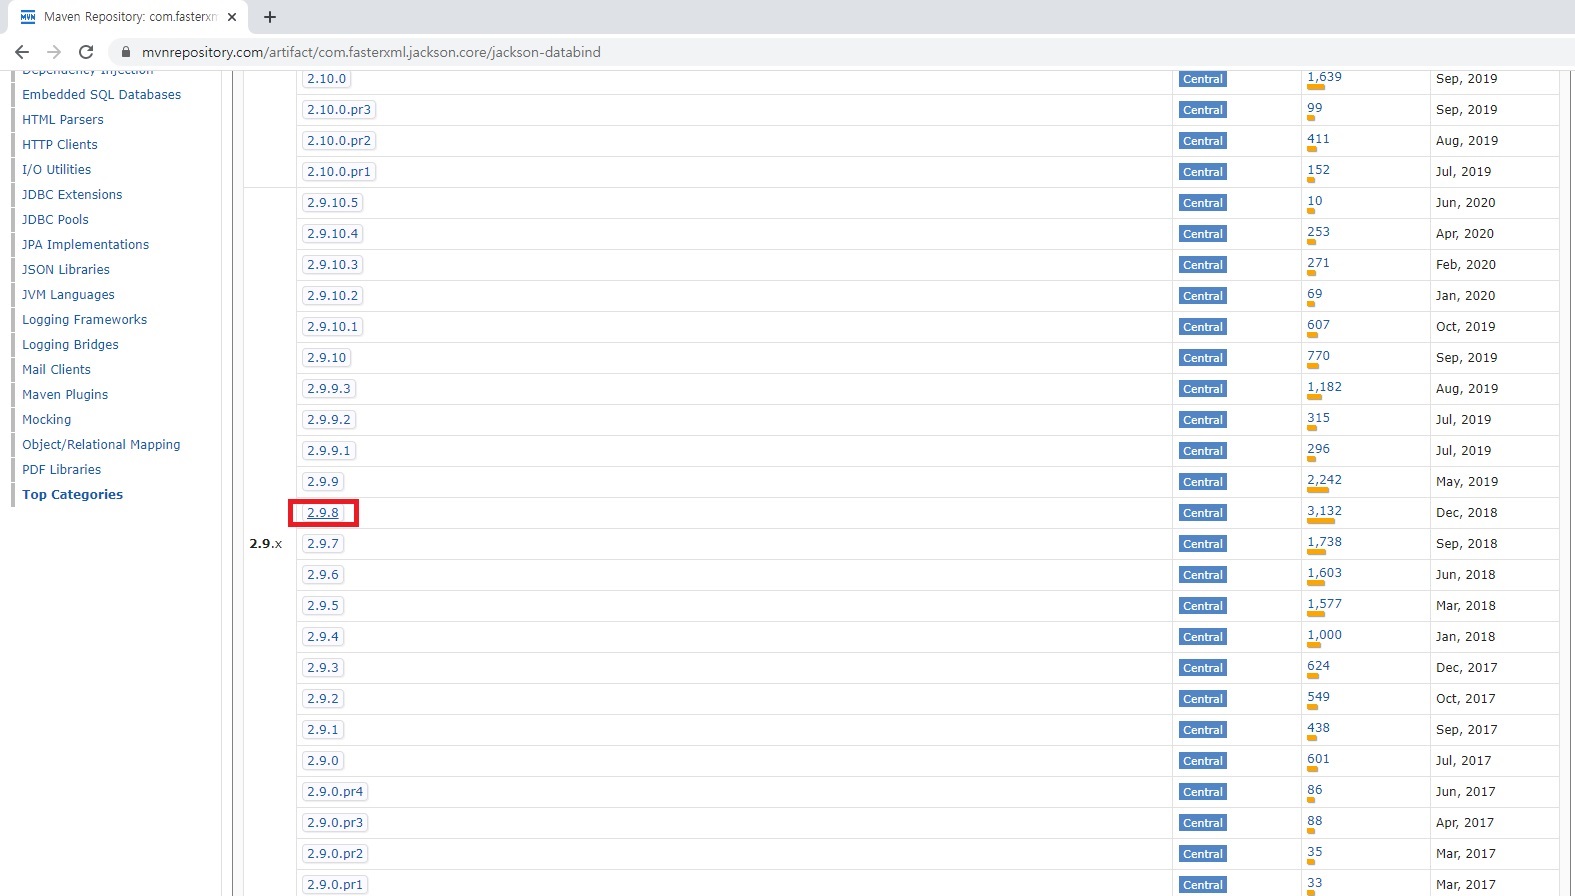Open version 2.9.10

click(326, 358)
